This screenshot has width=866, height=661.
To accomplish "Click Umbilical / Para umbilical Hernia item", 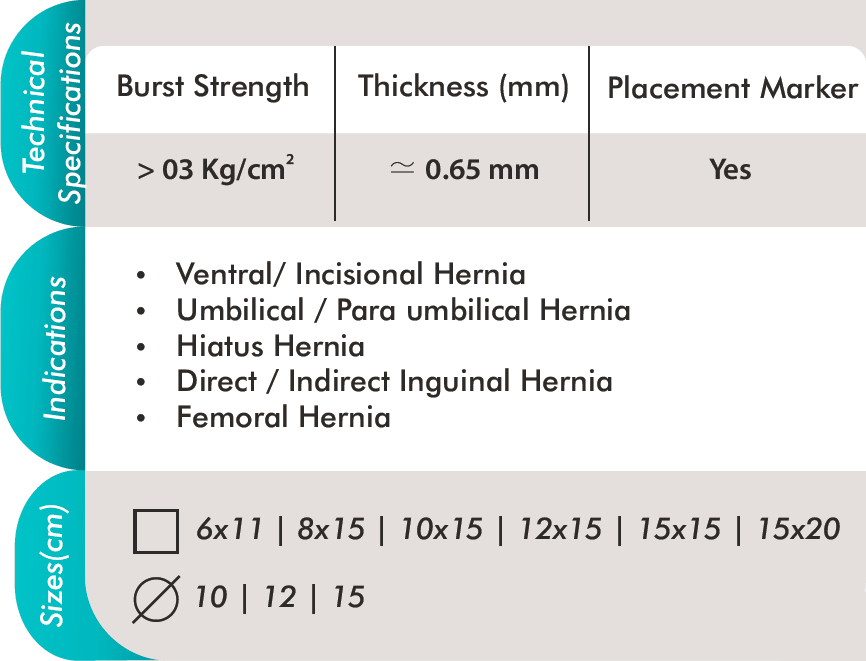I will [x=403, y=310].
